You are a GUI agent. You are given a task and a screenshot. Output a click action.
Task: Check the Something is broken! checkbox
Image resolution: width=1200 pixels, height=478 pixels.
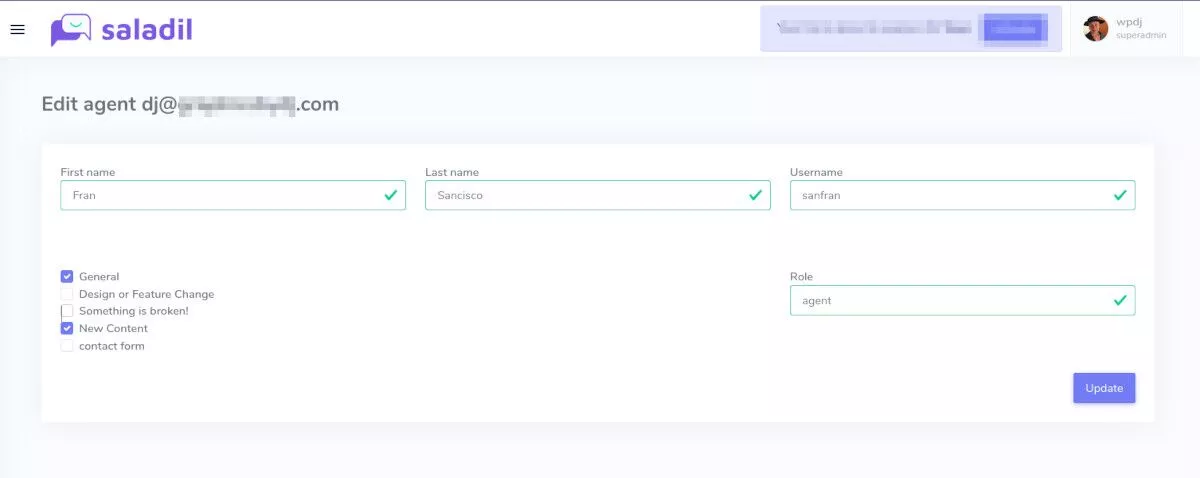point(67,311)
